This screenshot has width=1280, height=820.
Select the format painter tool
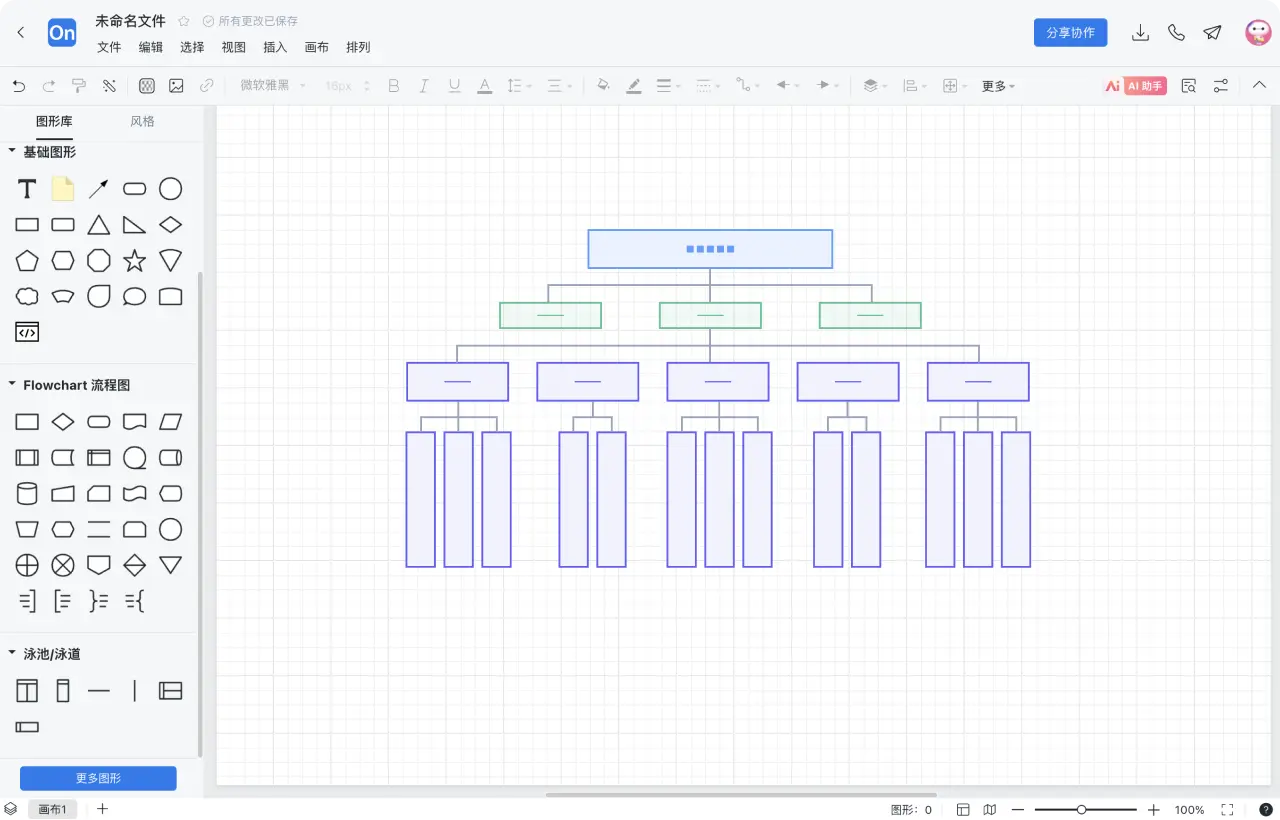(x=79, y=86)
